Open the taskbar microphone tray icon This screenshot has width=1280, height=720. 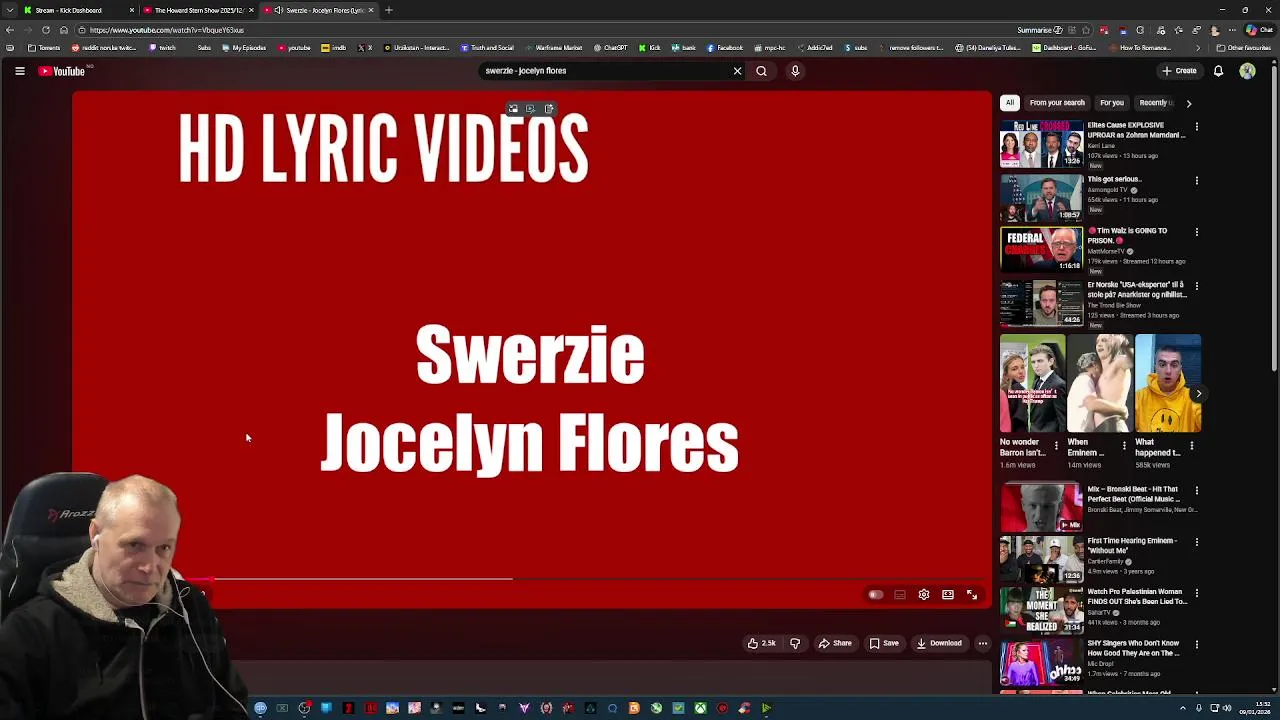[x=1198, y=708]
